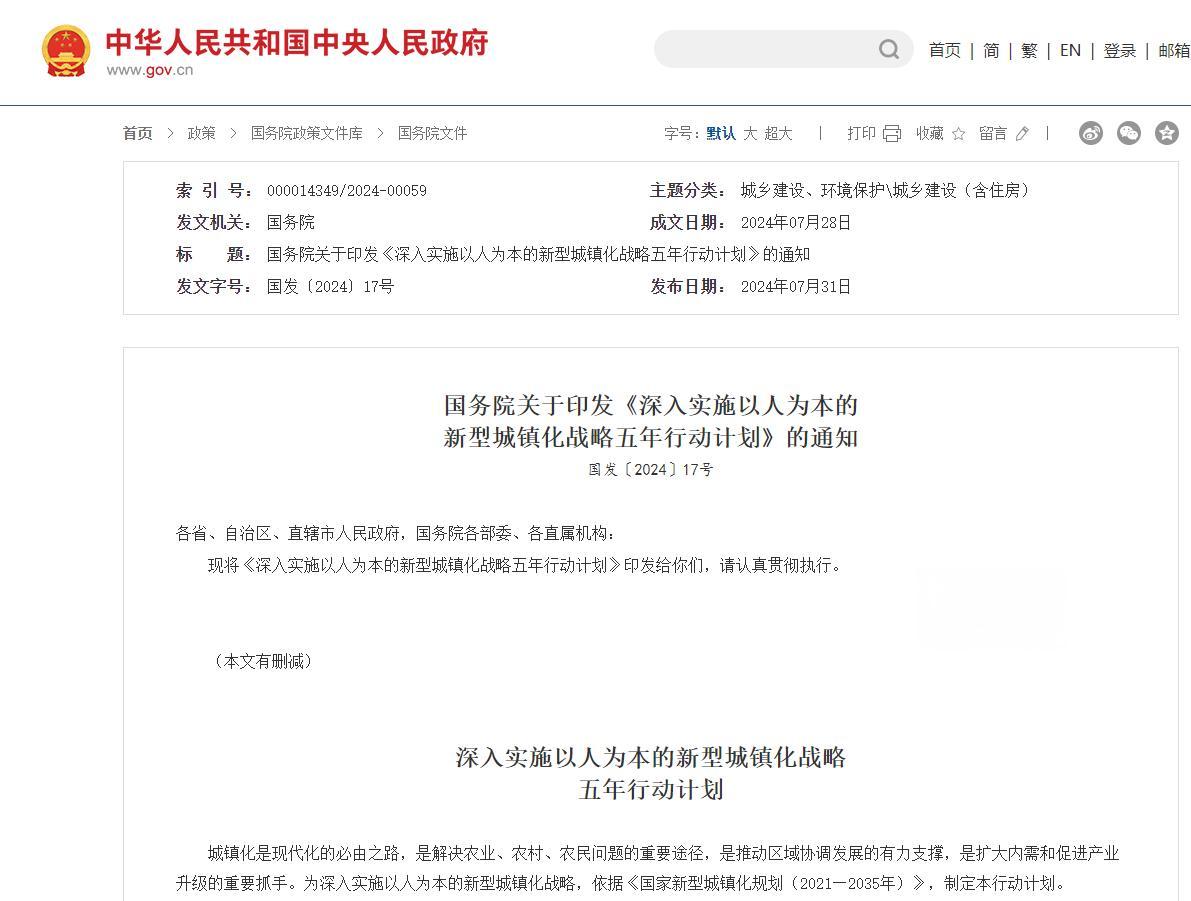The height and width of the screenshot is (901, 1191).
Task: Open 国务院政策文件库 breadcrumb link
Action: click(307, 133)
